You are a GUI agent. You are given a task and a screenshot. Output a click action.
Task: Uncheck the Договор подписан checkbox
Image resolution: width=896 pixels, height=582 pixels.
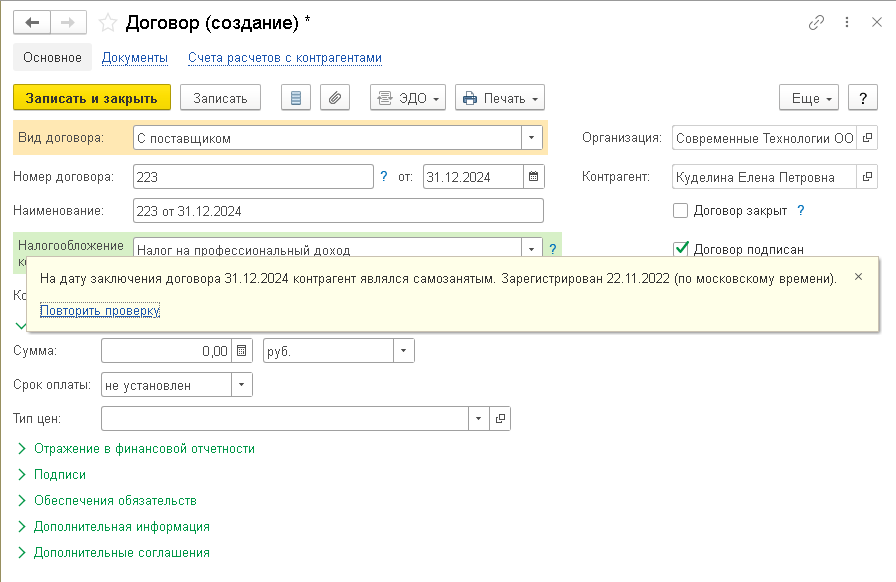(681, 248)
